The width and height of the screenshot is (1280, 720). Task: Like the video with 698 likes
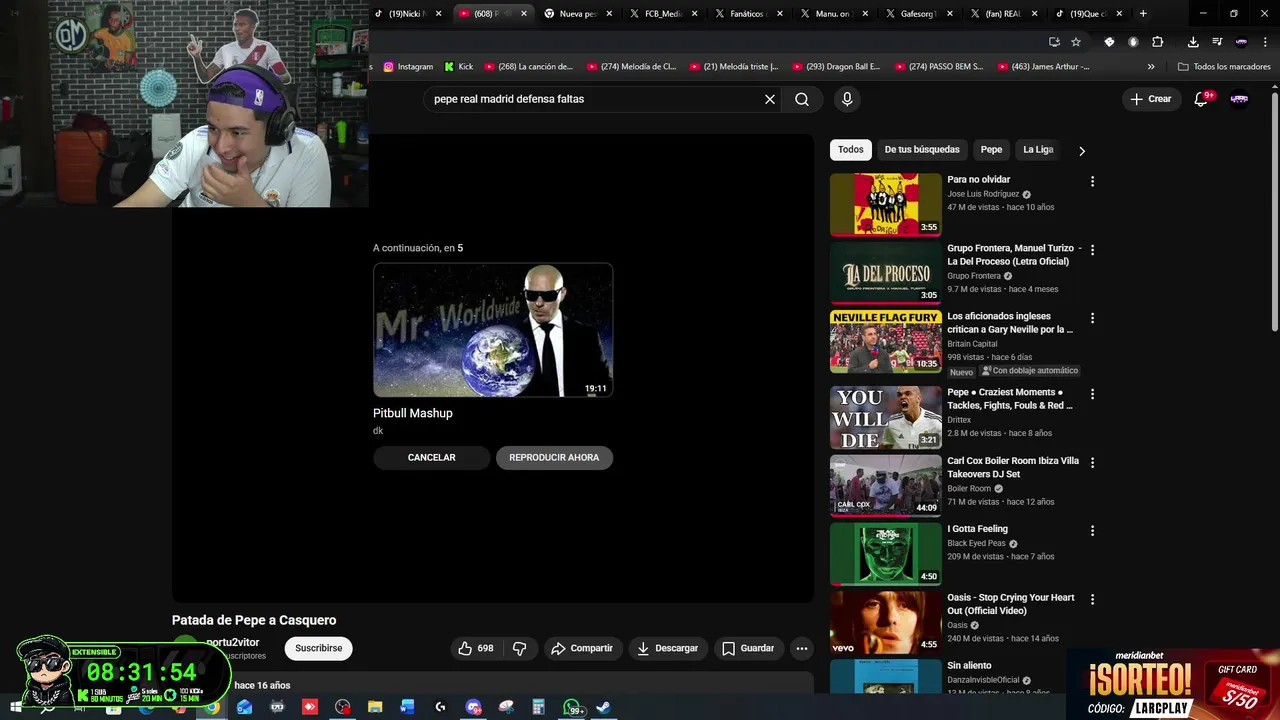[475, 648]
